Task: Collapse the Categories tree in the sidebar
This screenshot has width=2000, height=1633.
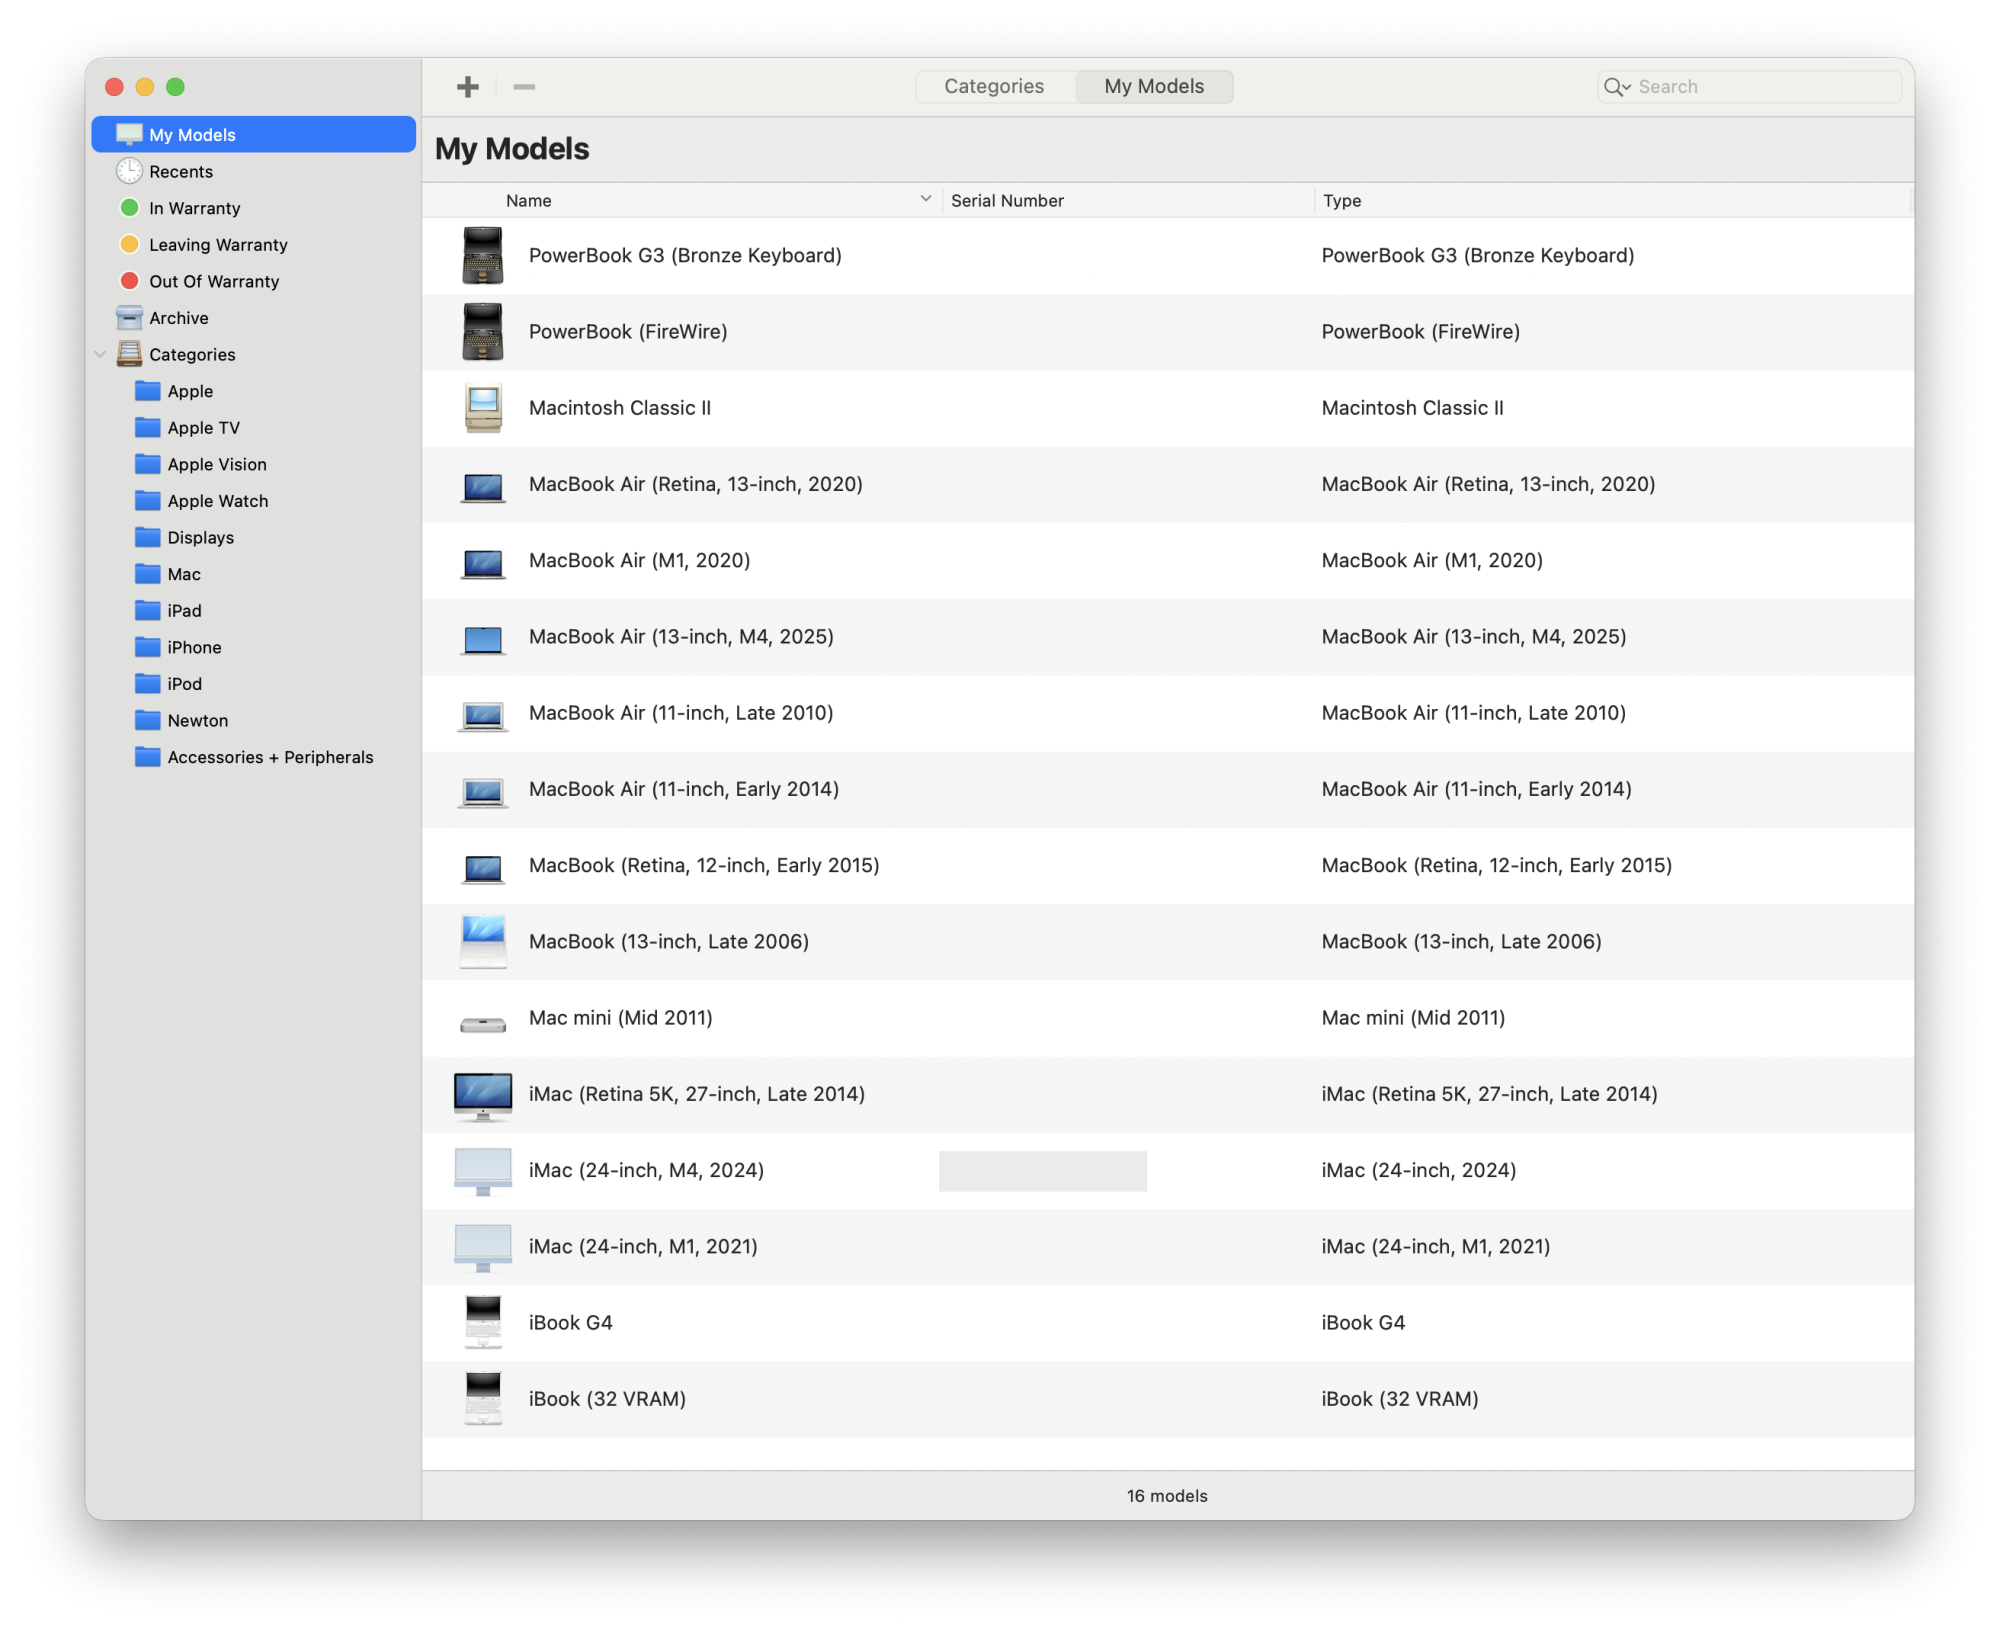Action: [x=100, y=354]
